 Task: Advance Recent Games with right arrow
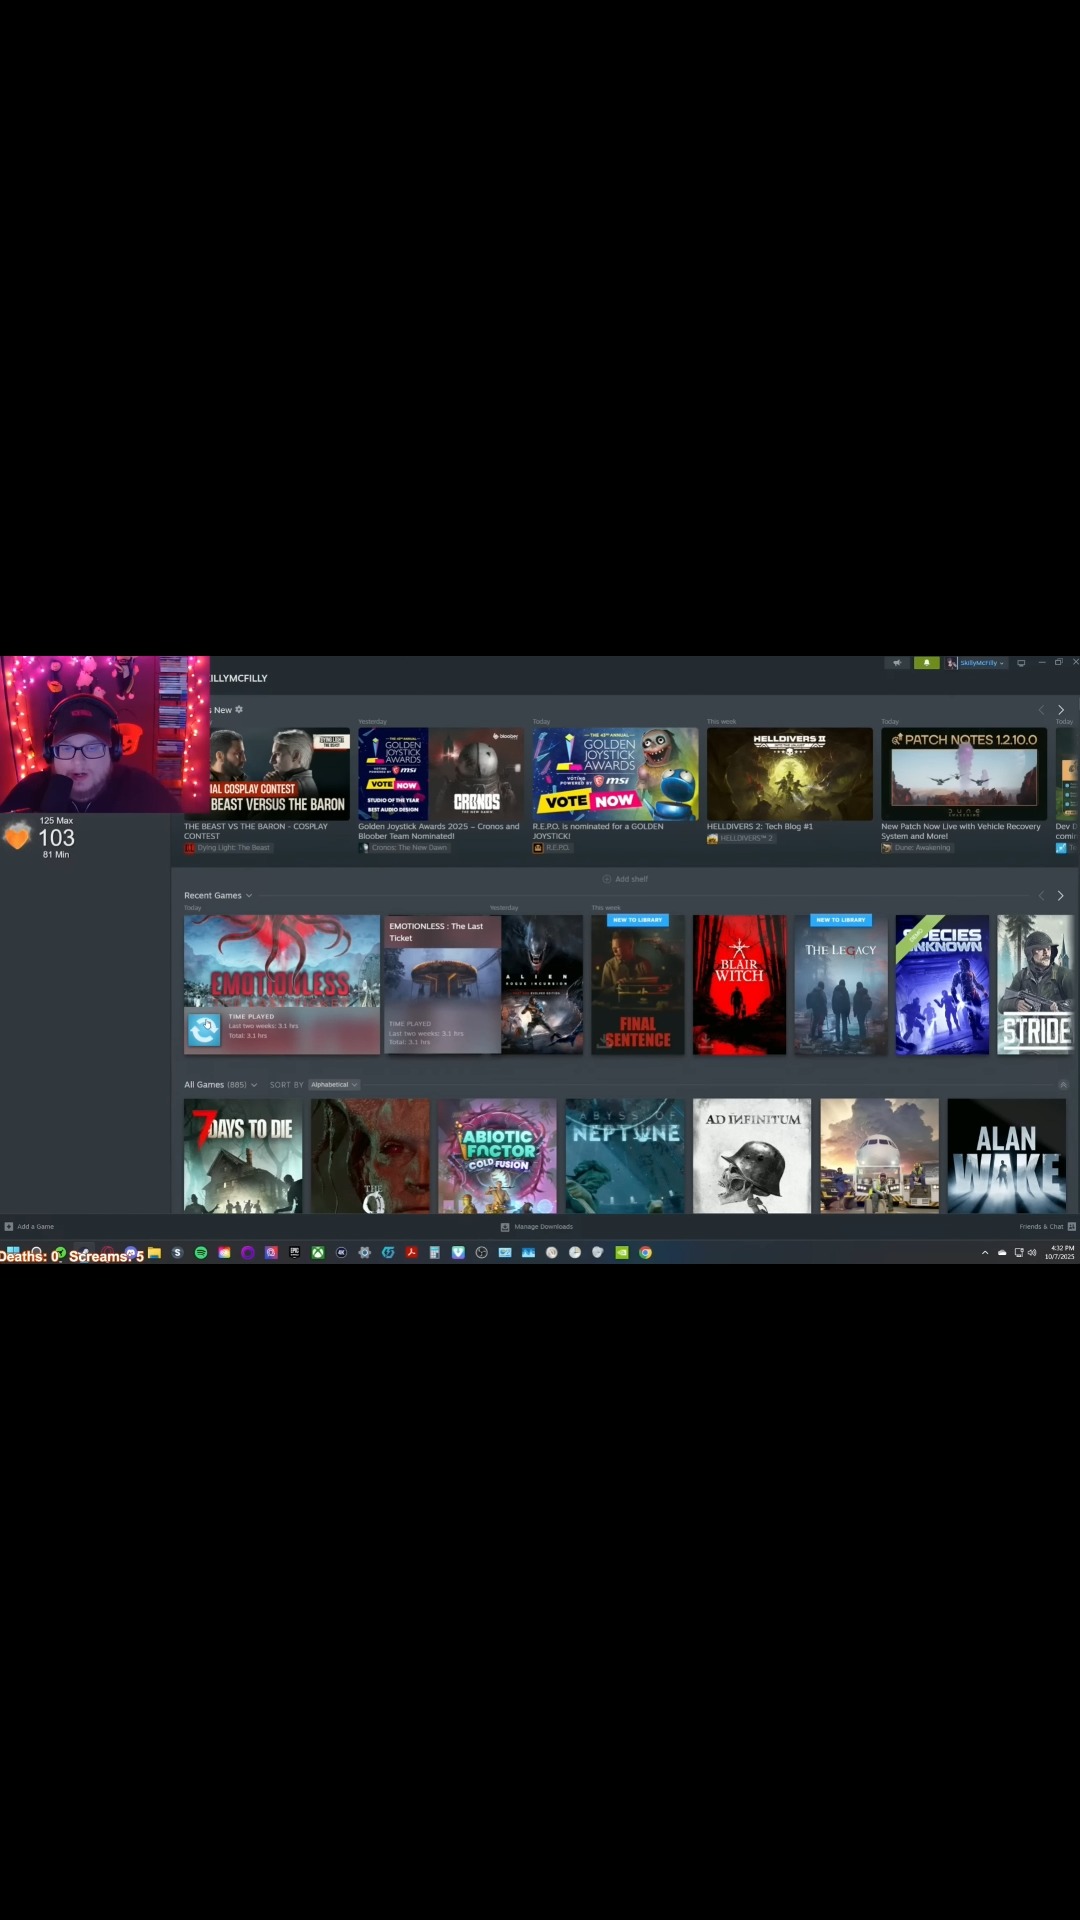1061,895
